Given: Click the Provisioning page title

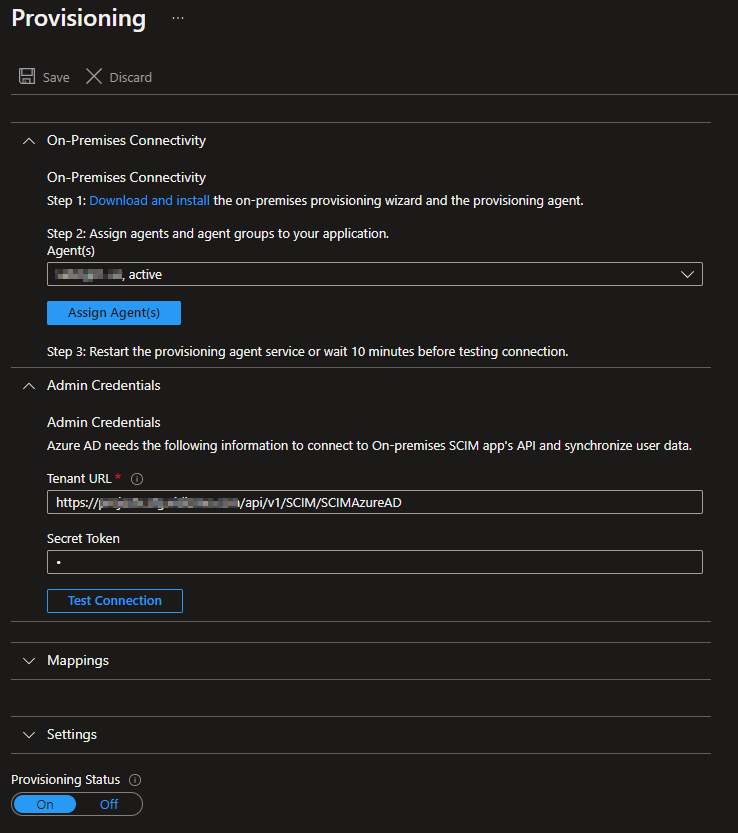Looking at the screenshot, I should (78, 18).
